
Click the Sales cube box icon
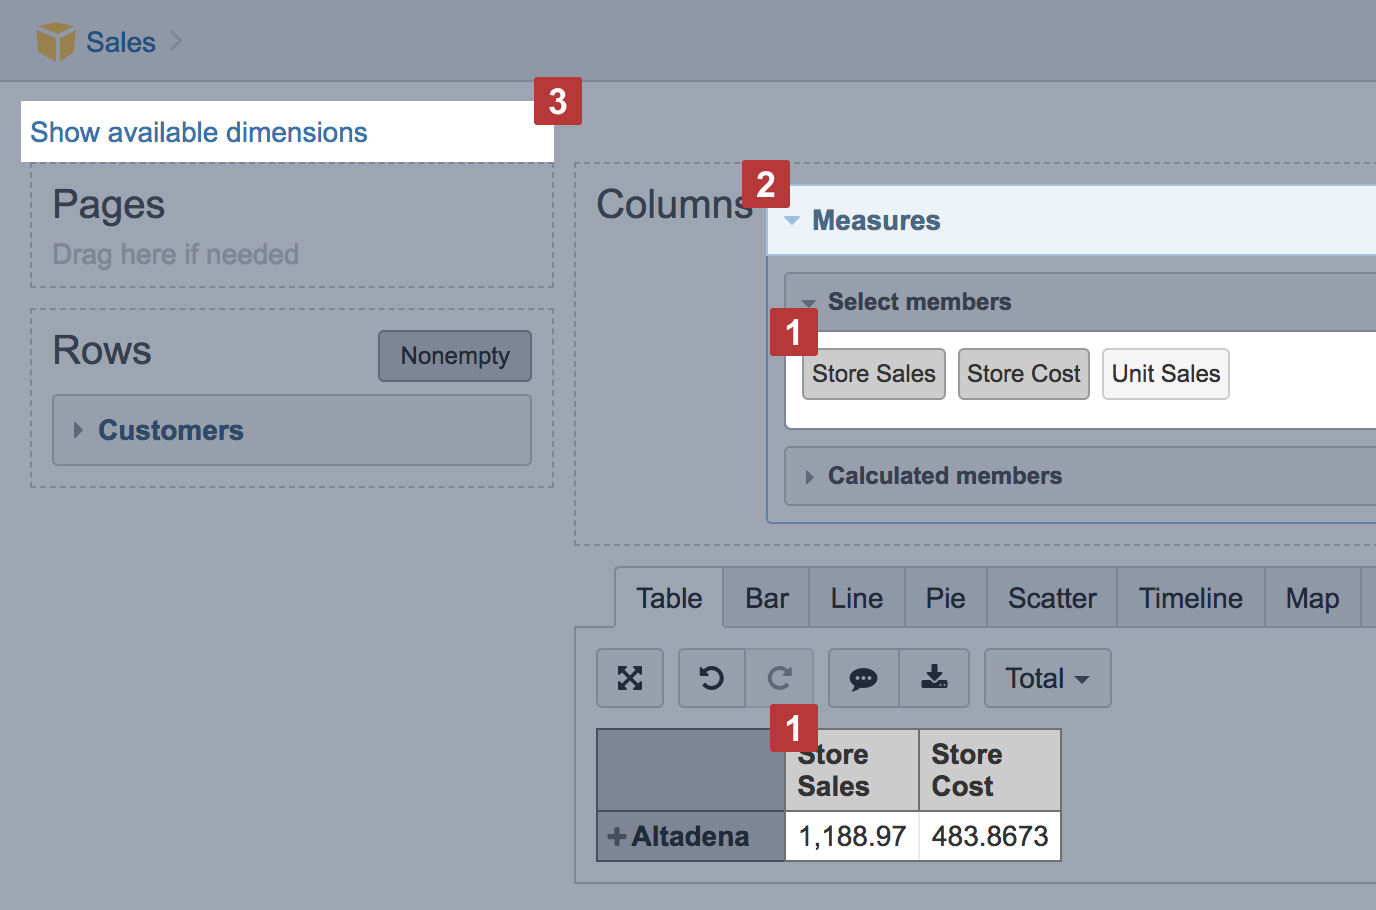55,42
